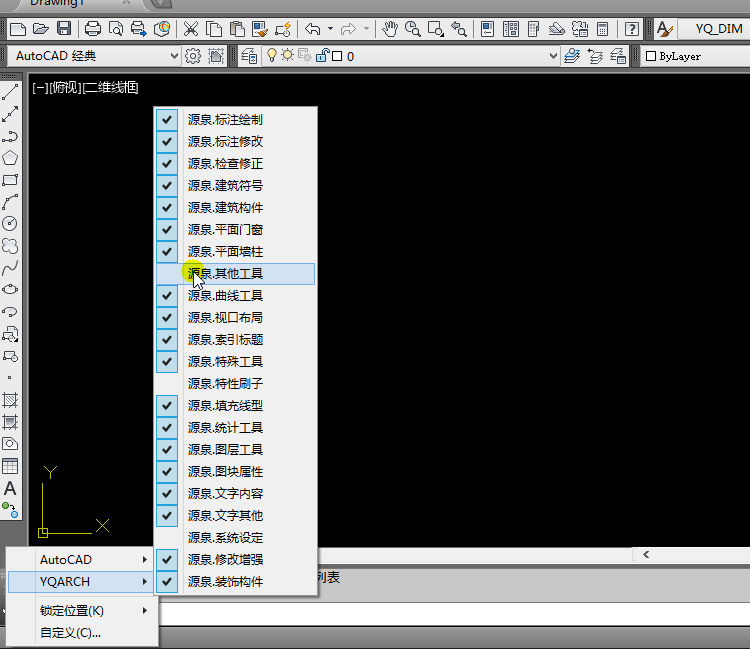The image size is (750, 649).
Task: Select 源泉.特性刷子 menu entry
Action: pyautogui.click(x=235, y=384)
